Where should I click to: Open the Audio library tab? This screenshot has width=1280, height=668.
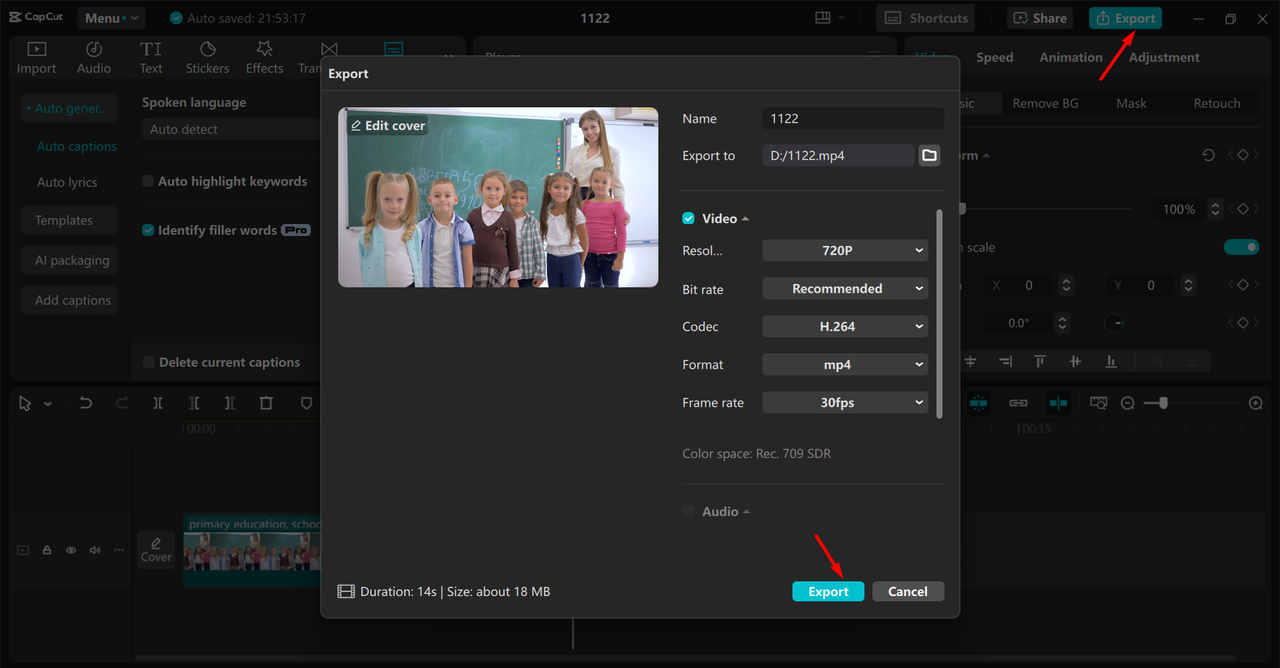tap(94, 58)
